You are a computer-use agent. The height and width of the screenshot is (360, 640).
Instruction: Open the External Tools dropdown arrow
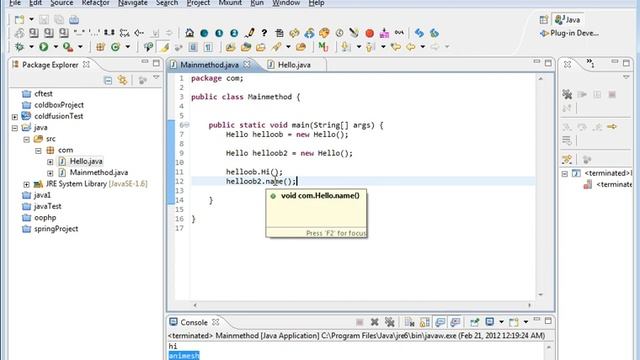[x=80, y=47]
